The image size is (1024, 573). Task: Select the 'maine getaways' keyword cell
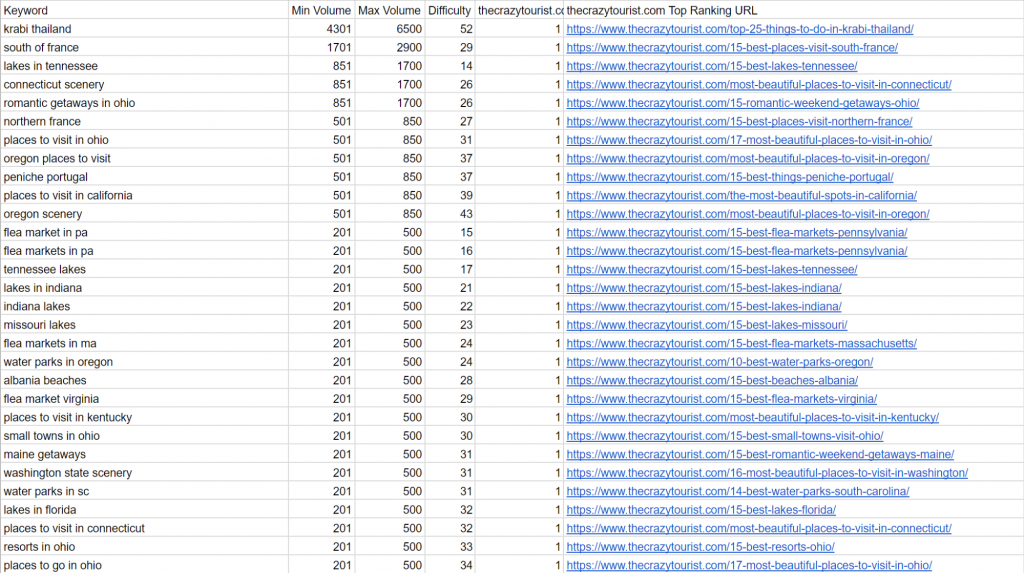click(x=144, y=455)
